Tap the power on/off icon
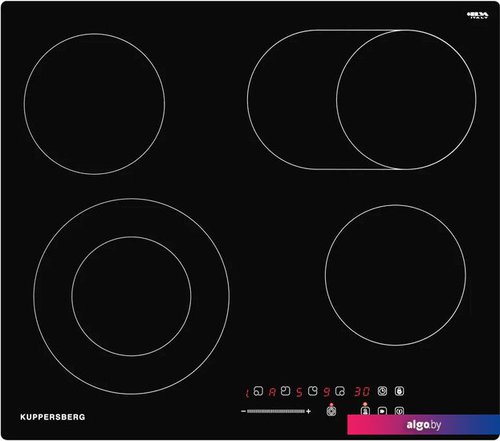500x441 pixels. [399, 411]
